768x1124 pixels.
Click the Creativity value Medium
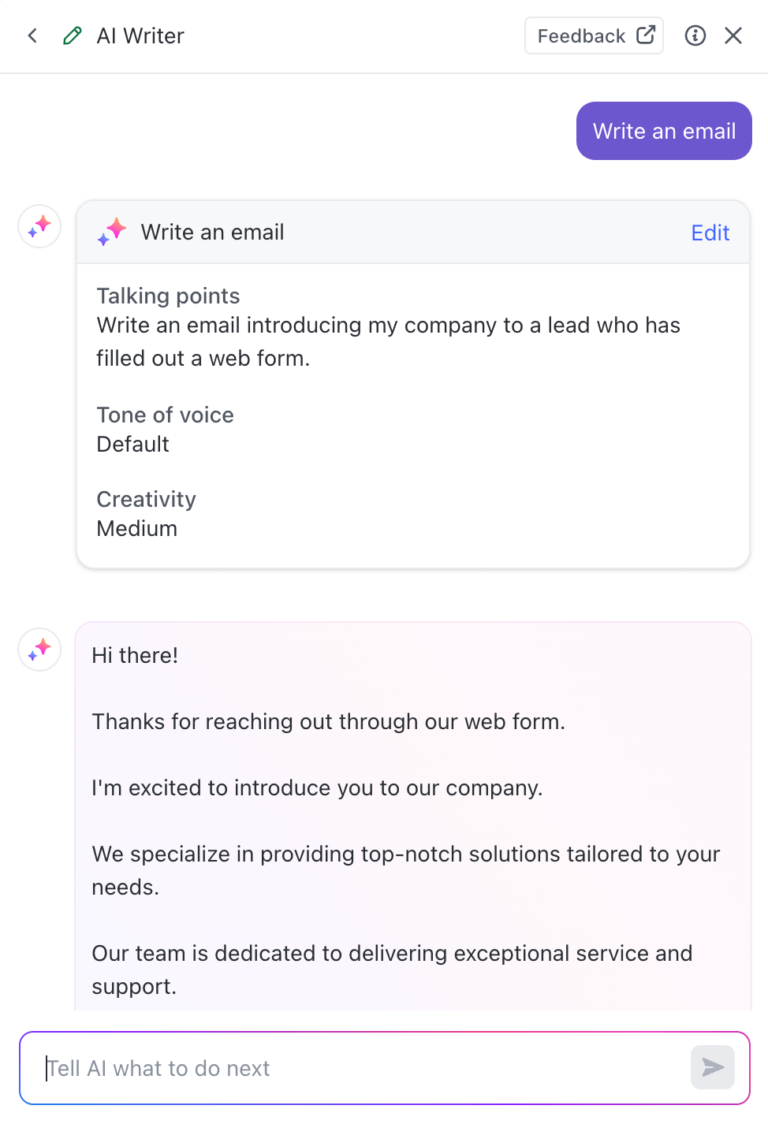tap(137, 528)
